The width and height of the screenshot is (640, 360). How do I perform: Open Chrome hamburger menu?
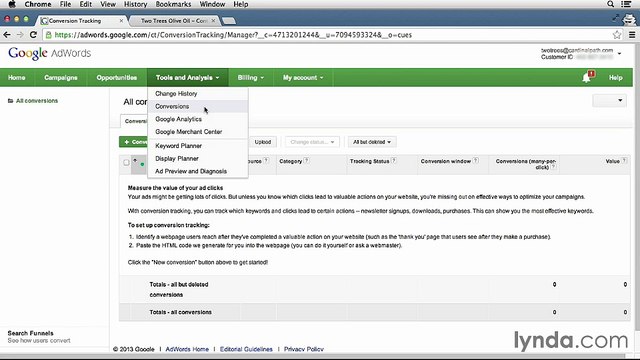pos(632,35)
